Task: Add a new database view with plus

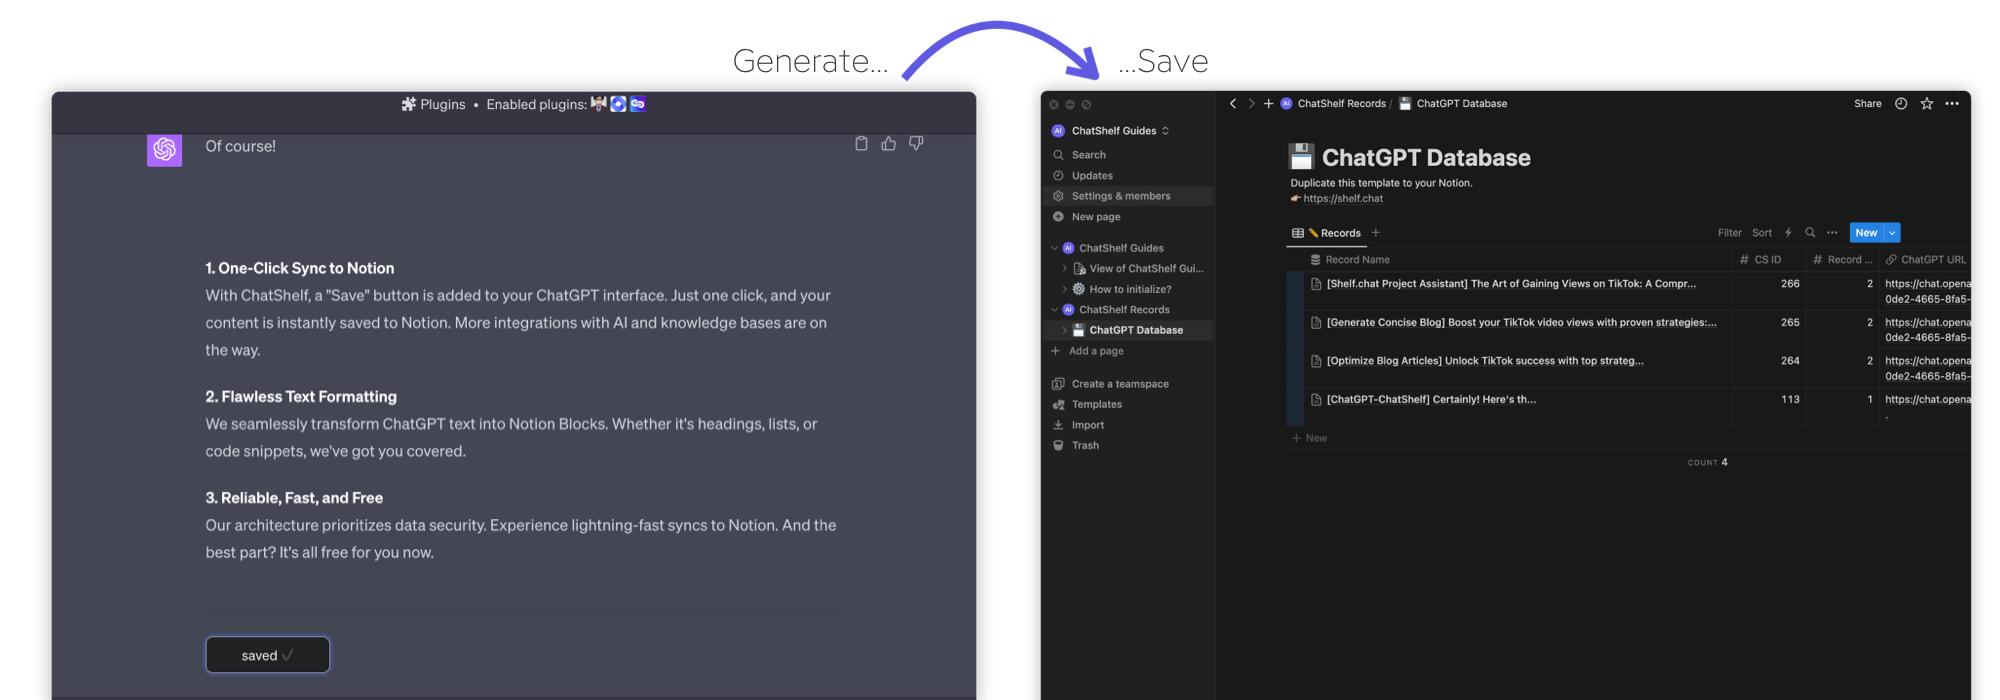Action: coord(1376,233)
